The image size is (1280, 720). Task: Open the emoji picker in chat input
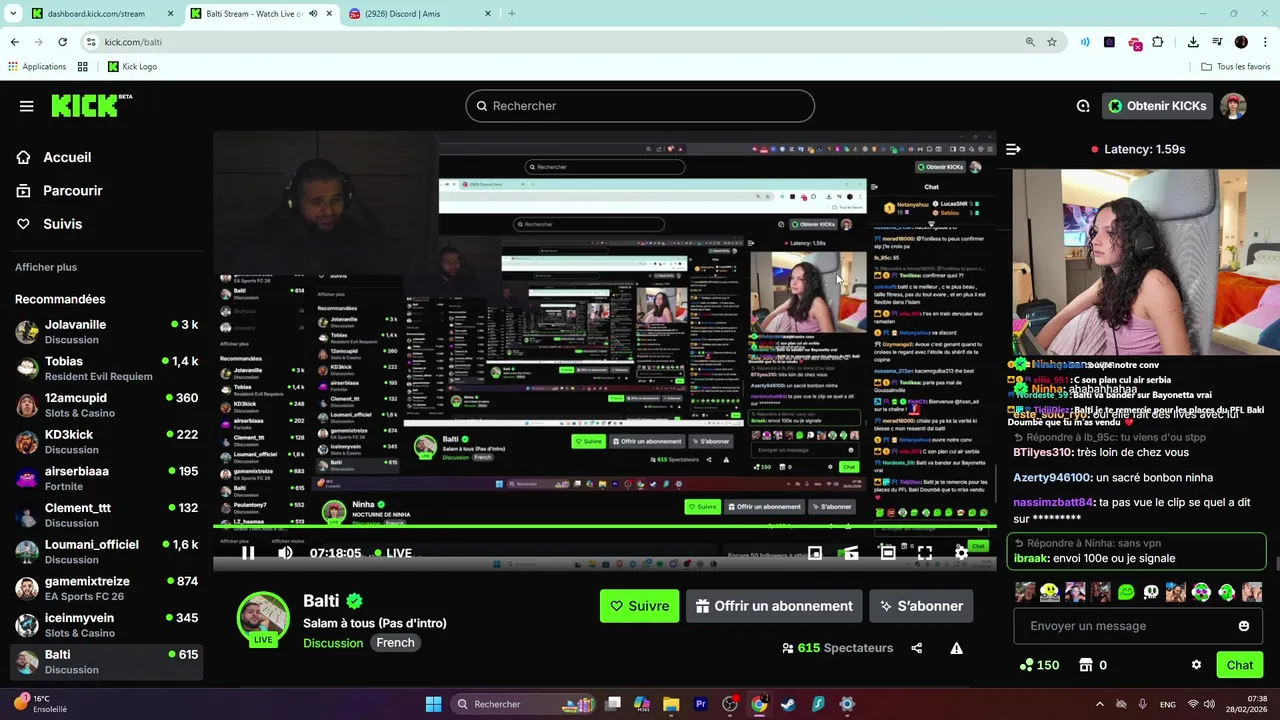point(1244,626)
